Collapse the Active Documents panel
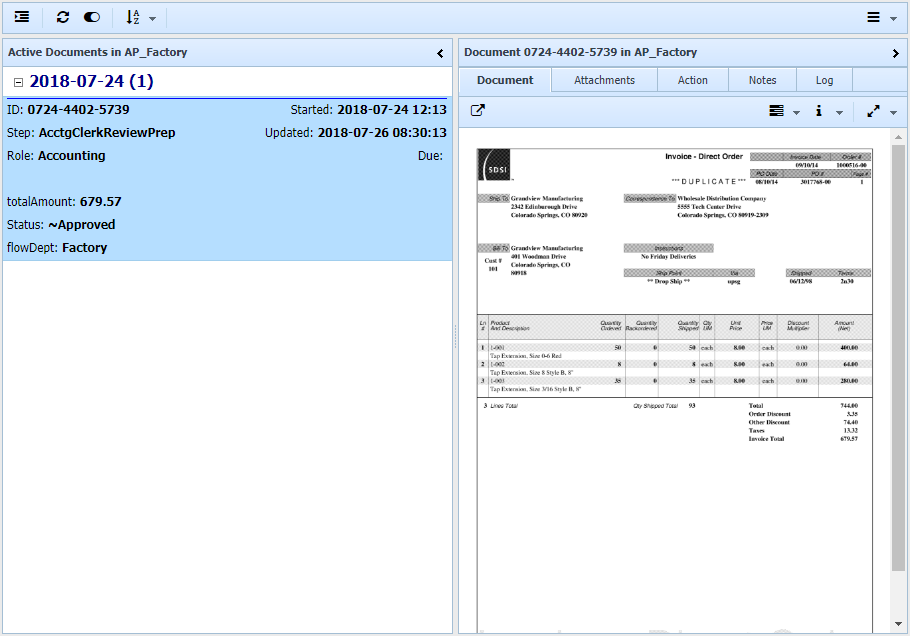910x636 pixels. click(x=440, y=53)
